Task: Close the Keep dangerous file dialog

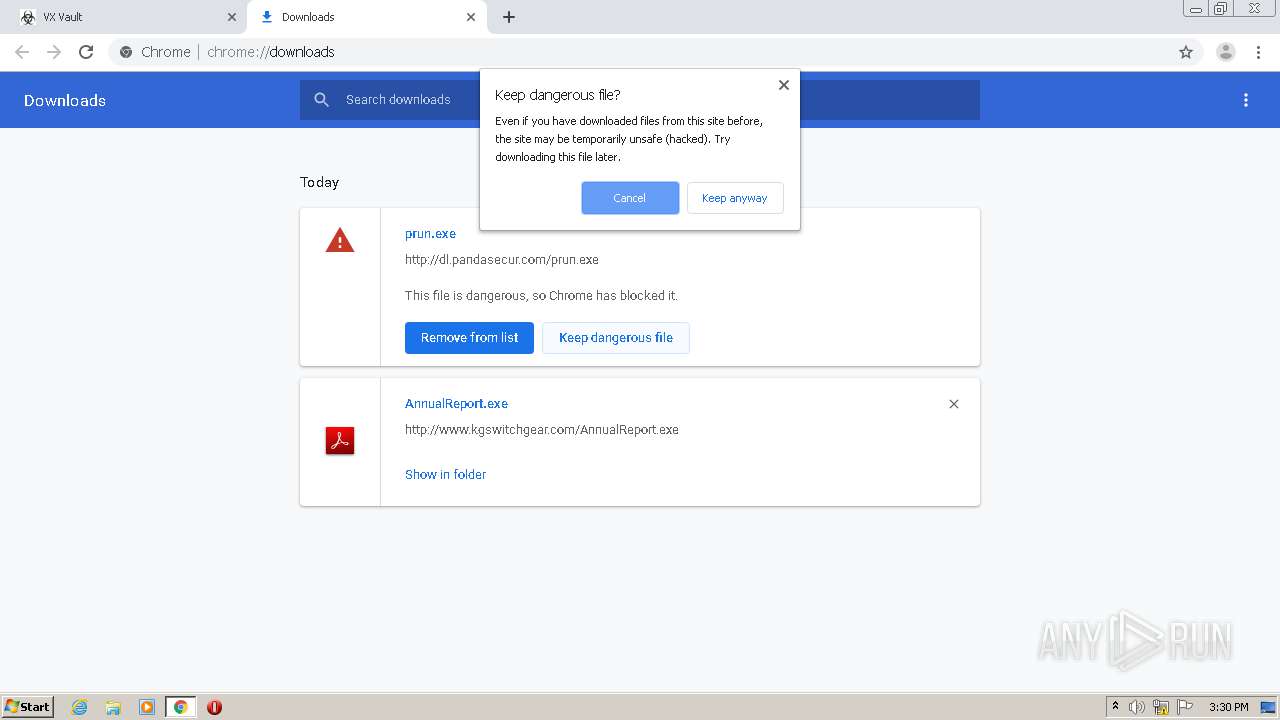Action: click(x=784, y=85)
